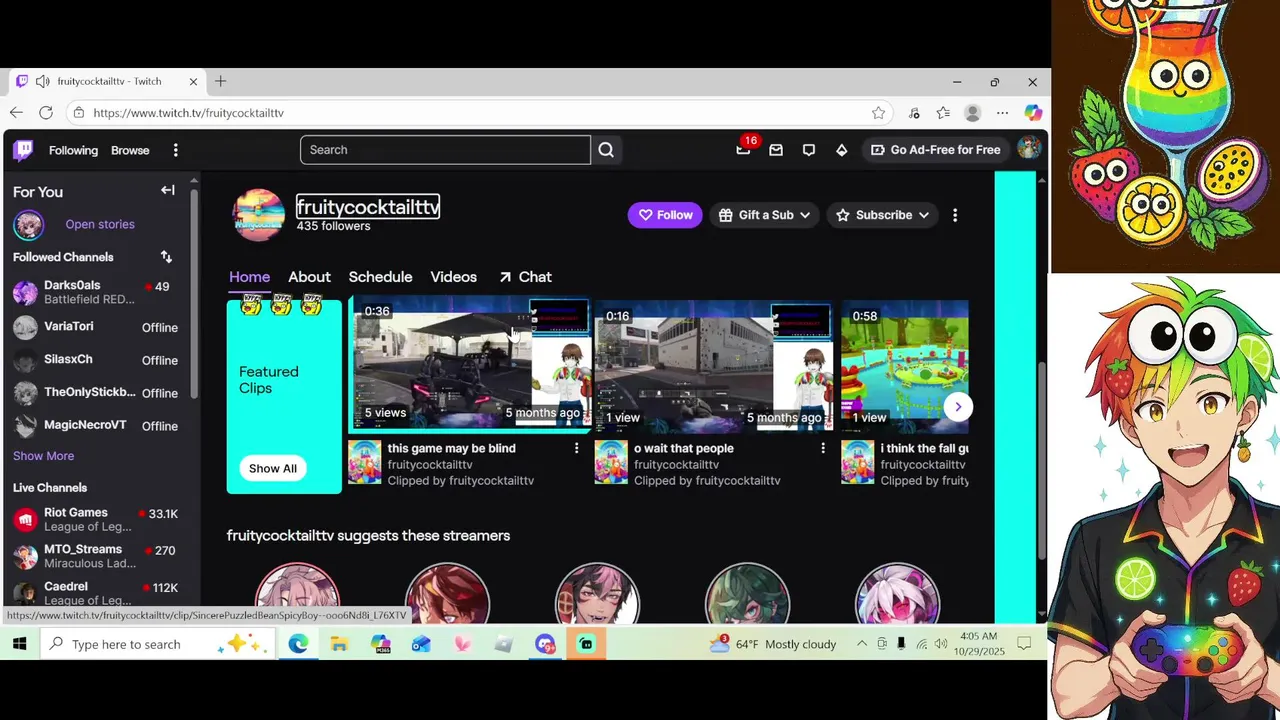Play the 0:16 'o wait that people' clip
Viewport: 1280px width, 720px height.
(714, 366)
